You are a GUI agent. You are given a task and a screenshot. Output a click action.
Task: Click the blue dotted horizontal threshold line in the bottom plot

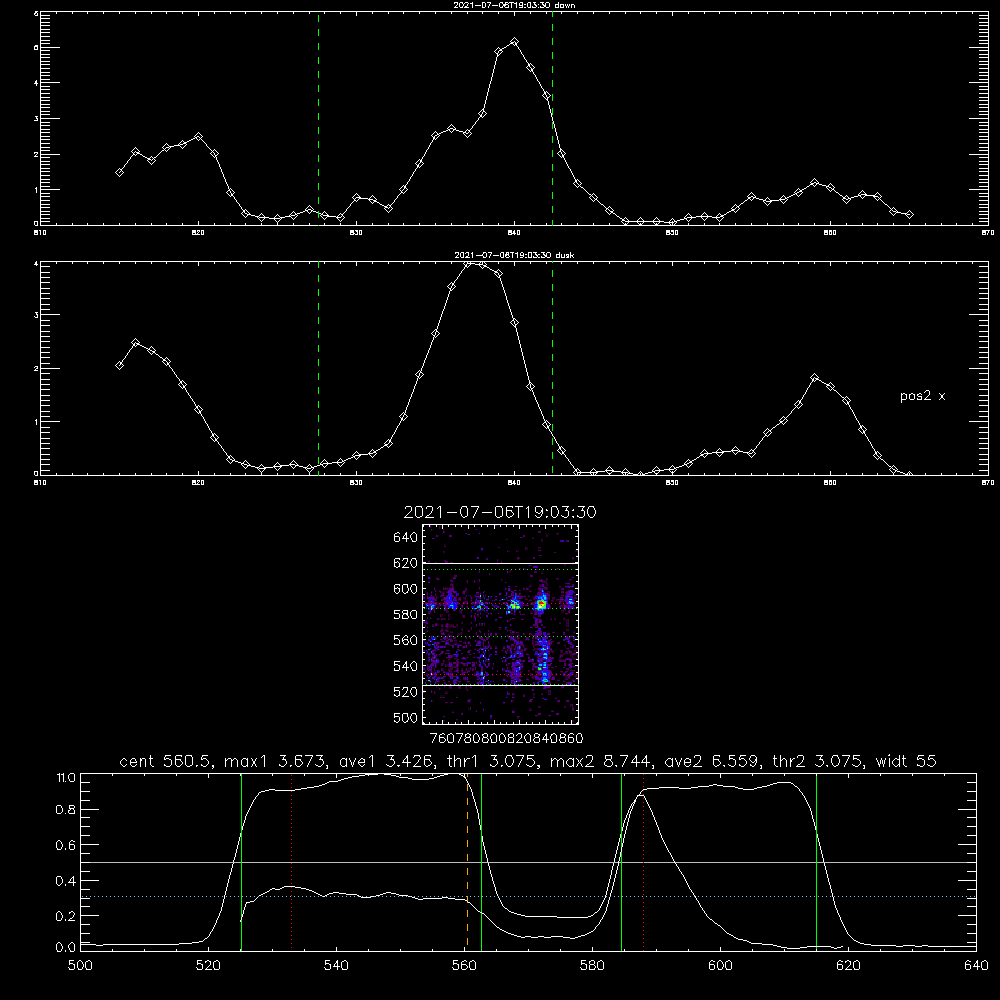528,897
